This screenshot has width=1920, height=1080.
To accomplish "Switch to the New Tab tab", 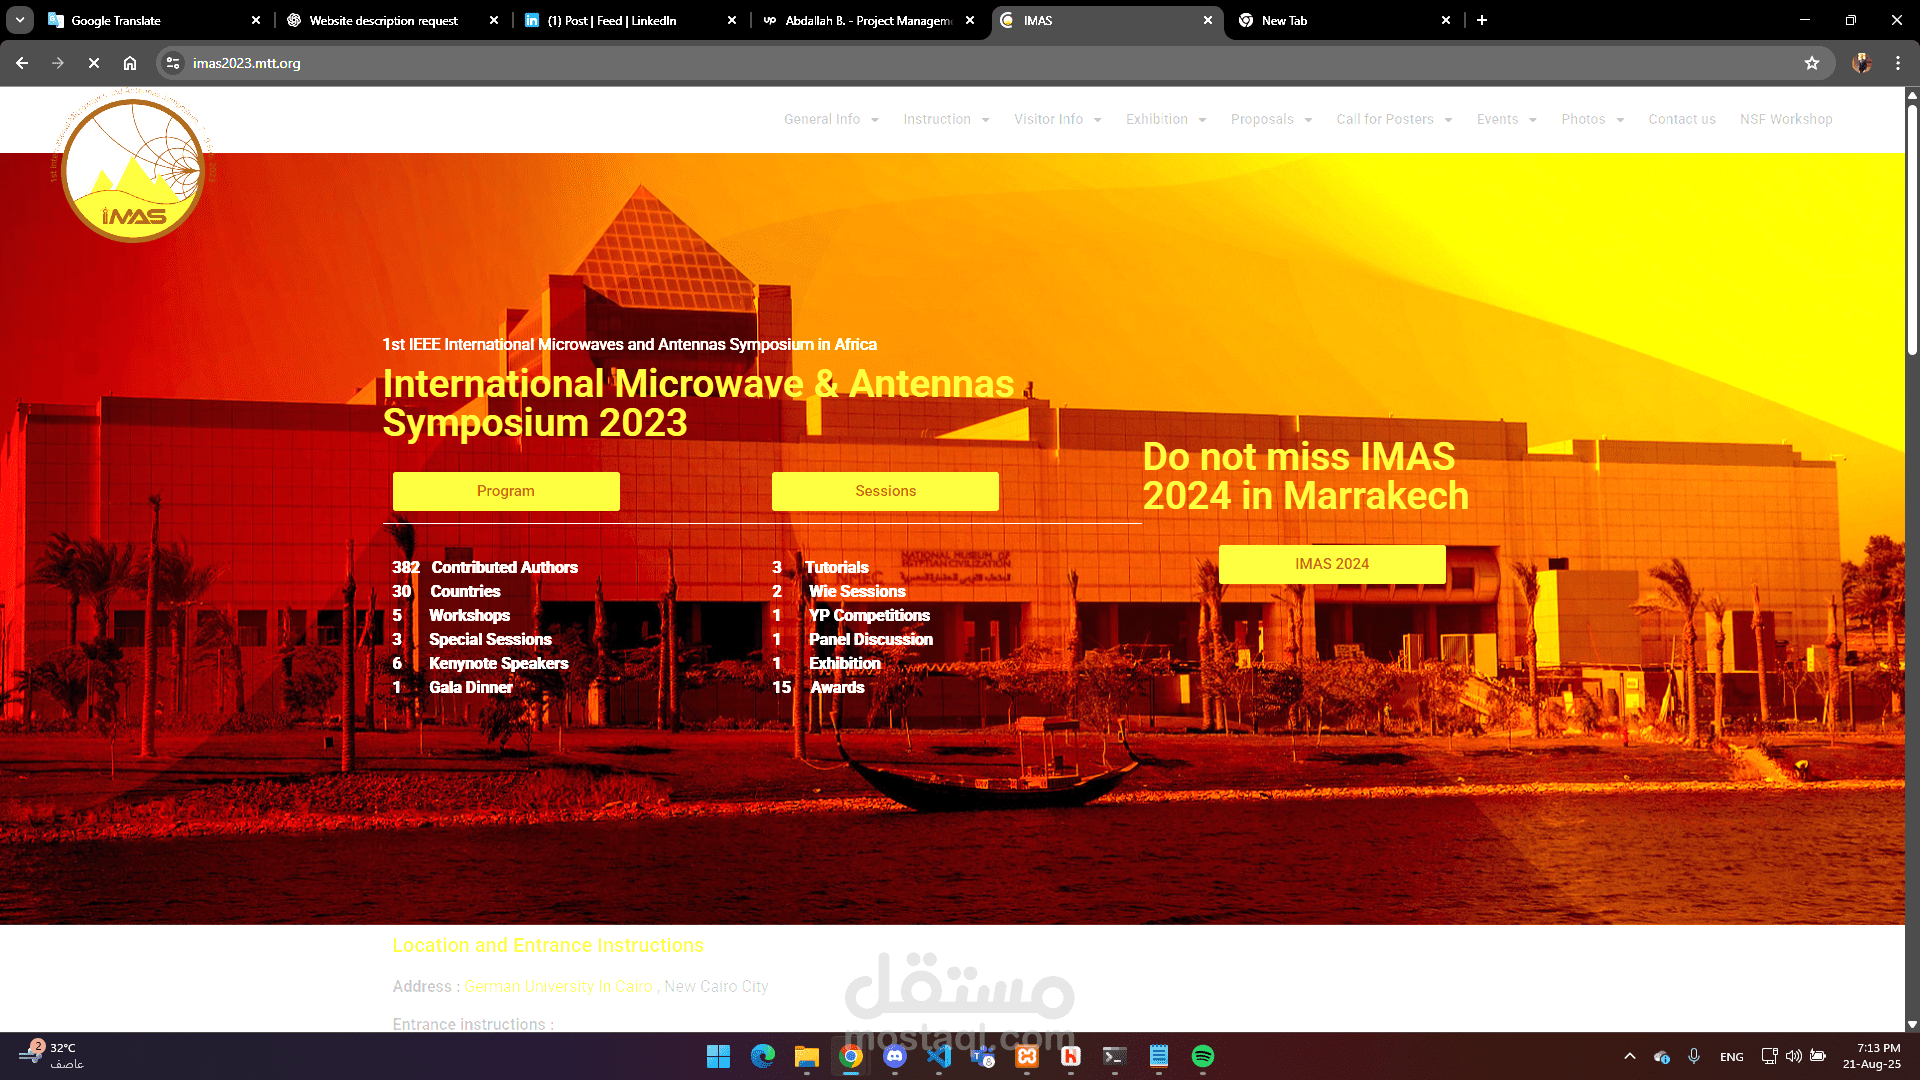I will pyautogui.click(x=1342, y=20).
